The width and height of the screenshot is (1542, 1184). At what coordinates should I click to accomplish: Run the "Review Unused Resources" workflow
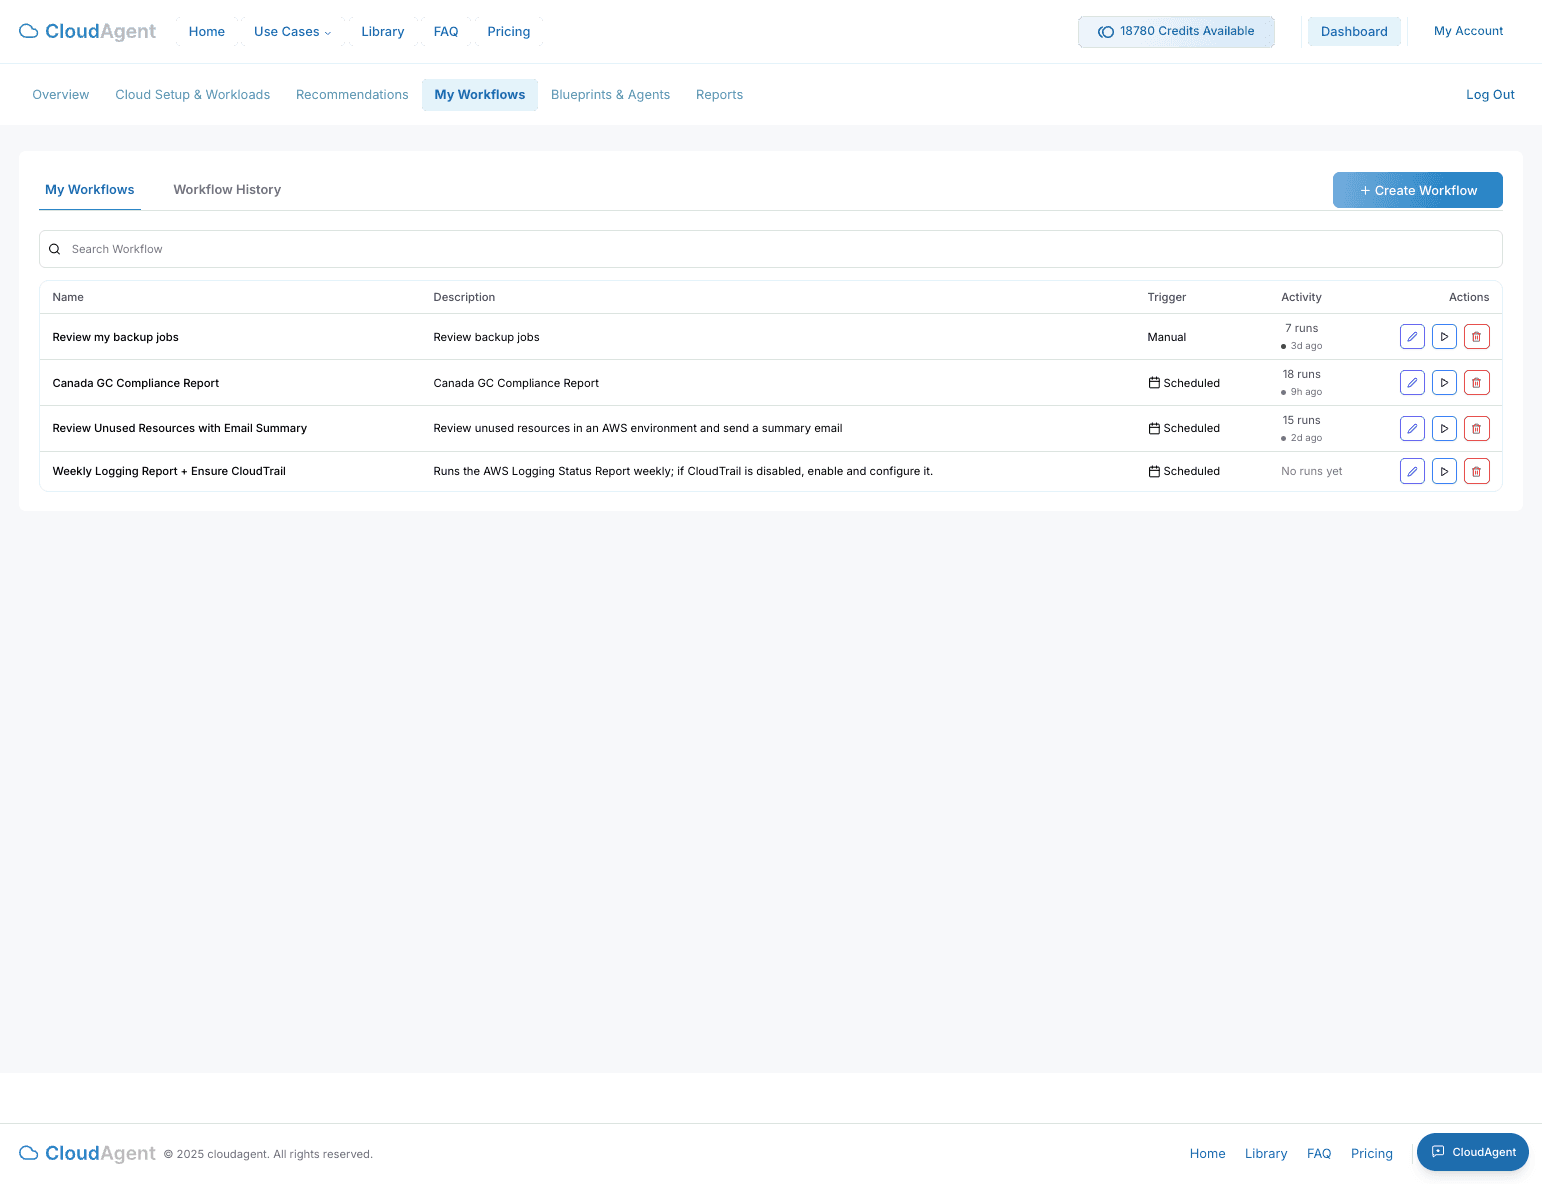click(x=1444, y=428)
